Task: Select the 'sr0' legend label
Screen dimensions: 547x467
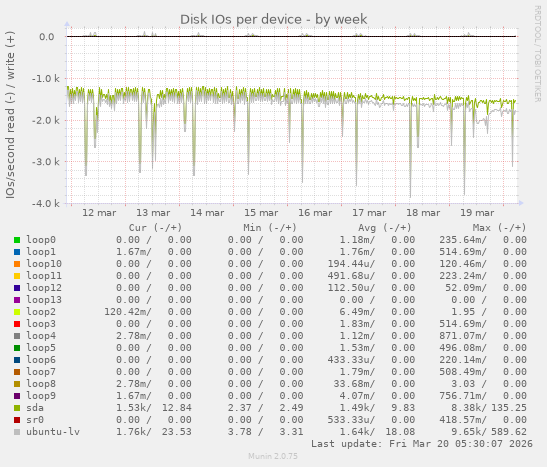Action: click(35, 420)
